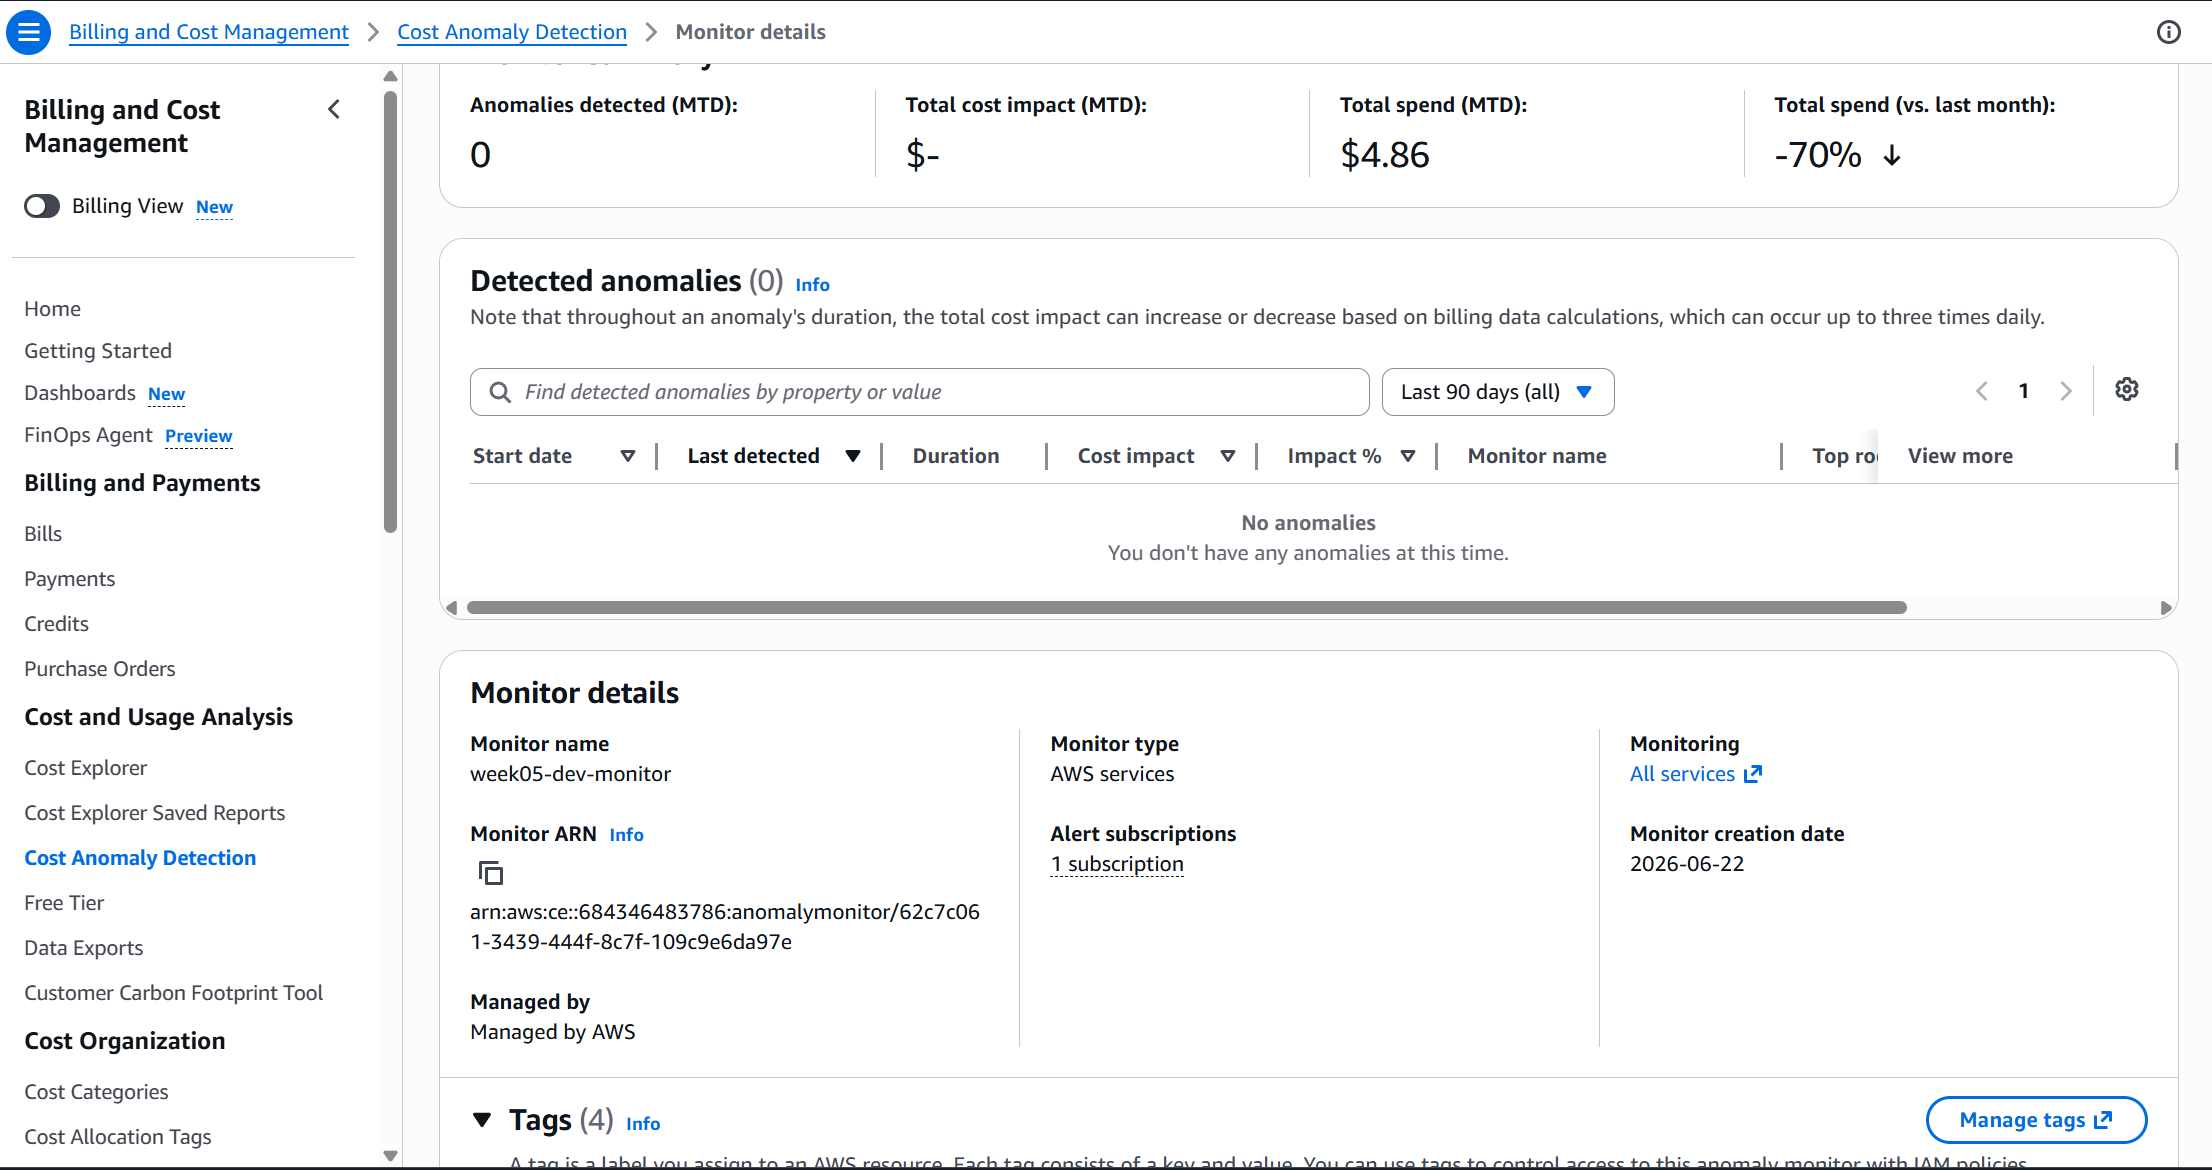Click New badge beside Billing View
The image size is (2212, 1170).
tap(214, 207)
